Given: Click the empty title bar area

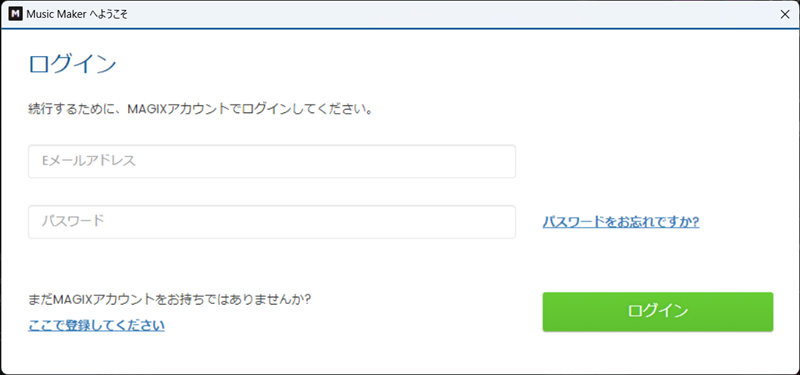Looking at the screenshot, I should (x=449, y=14).
